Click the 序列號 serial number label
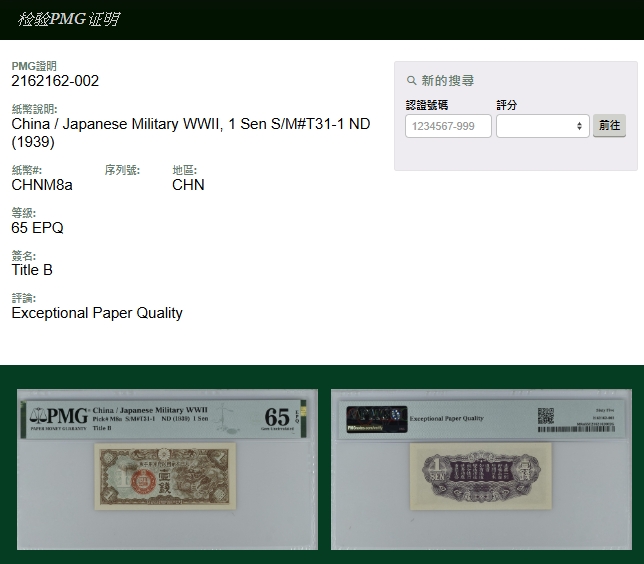Screen dimensions: 644x564 122,170
